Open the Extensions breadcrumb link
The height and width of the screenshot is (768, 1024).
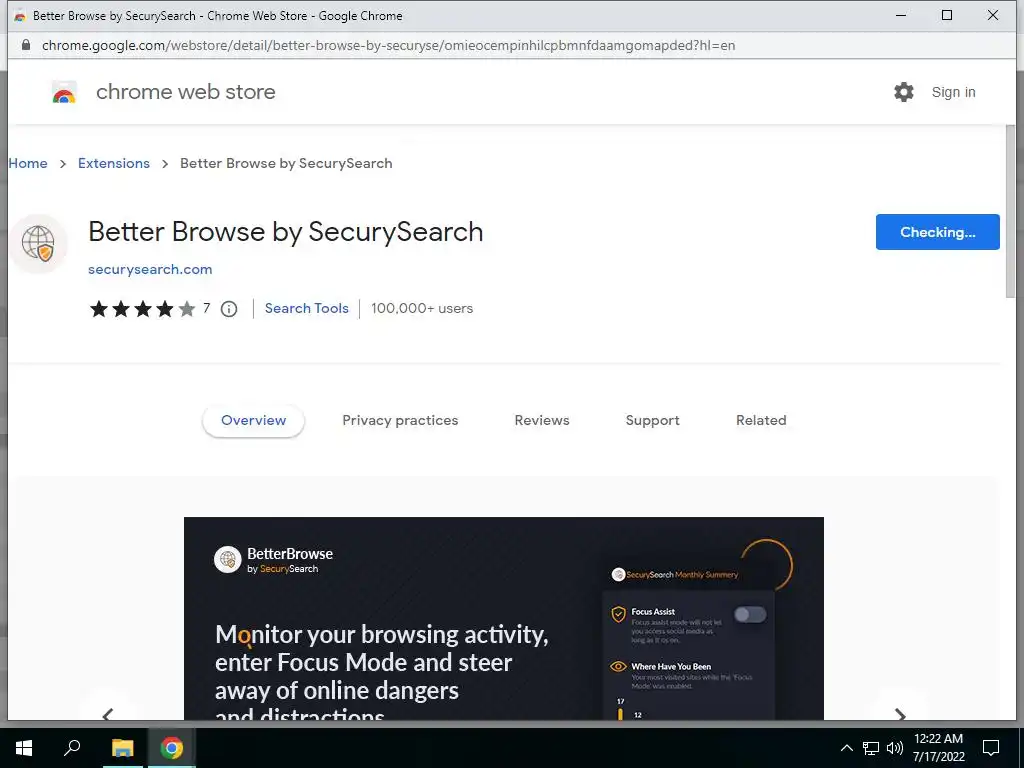(114, 163)
